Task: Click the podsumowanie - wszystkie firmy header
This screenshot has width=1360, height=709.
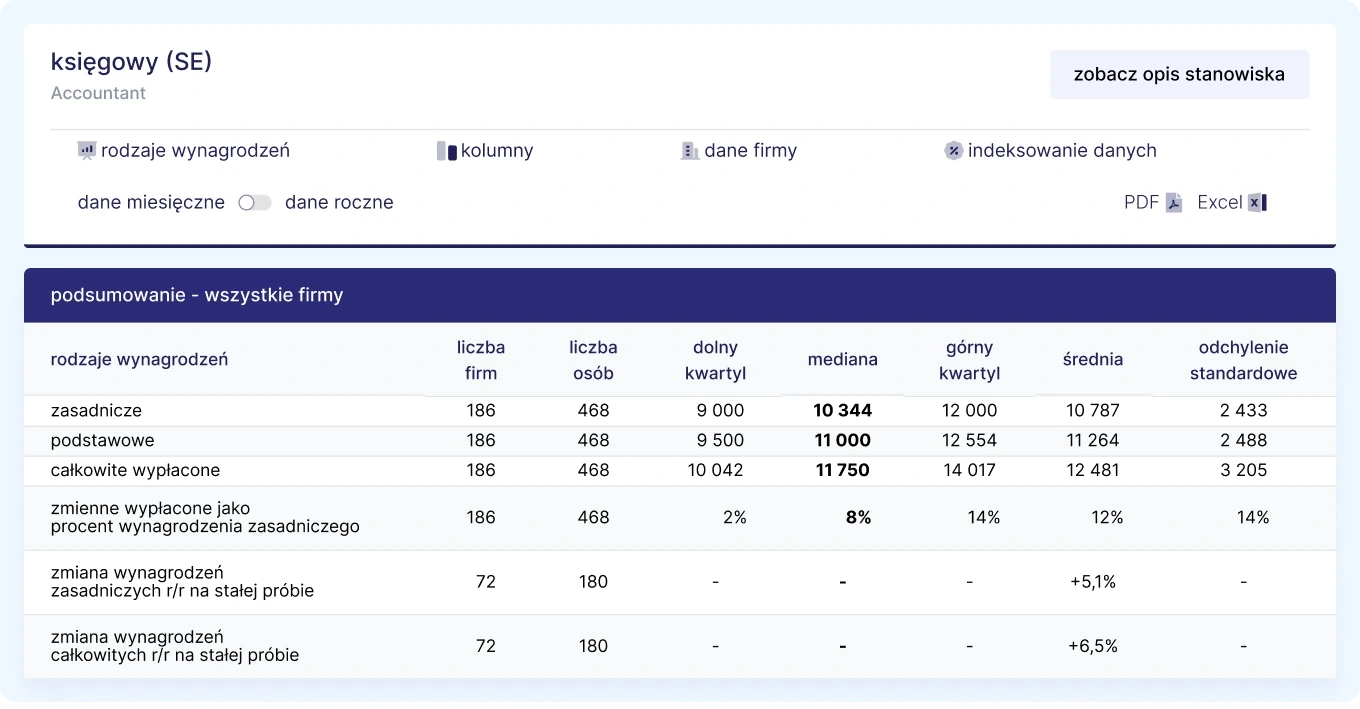Action: pyautogui.click(x=197, y=295)
